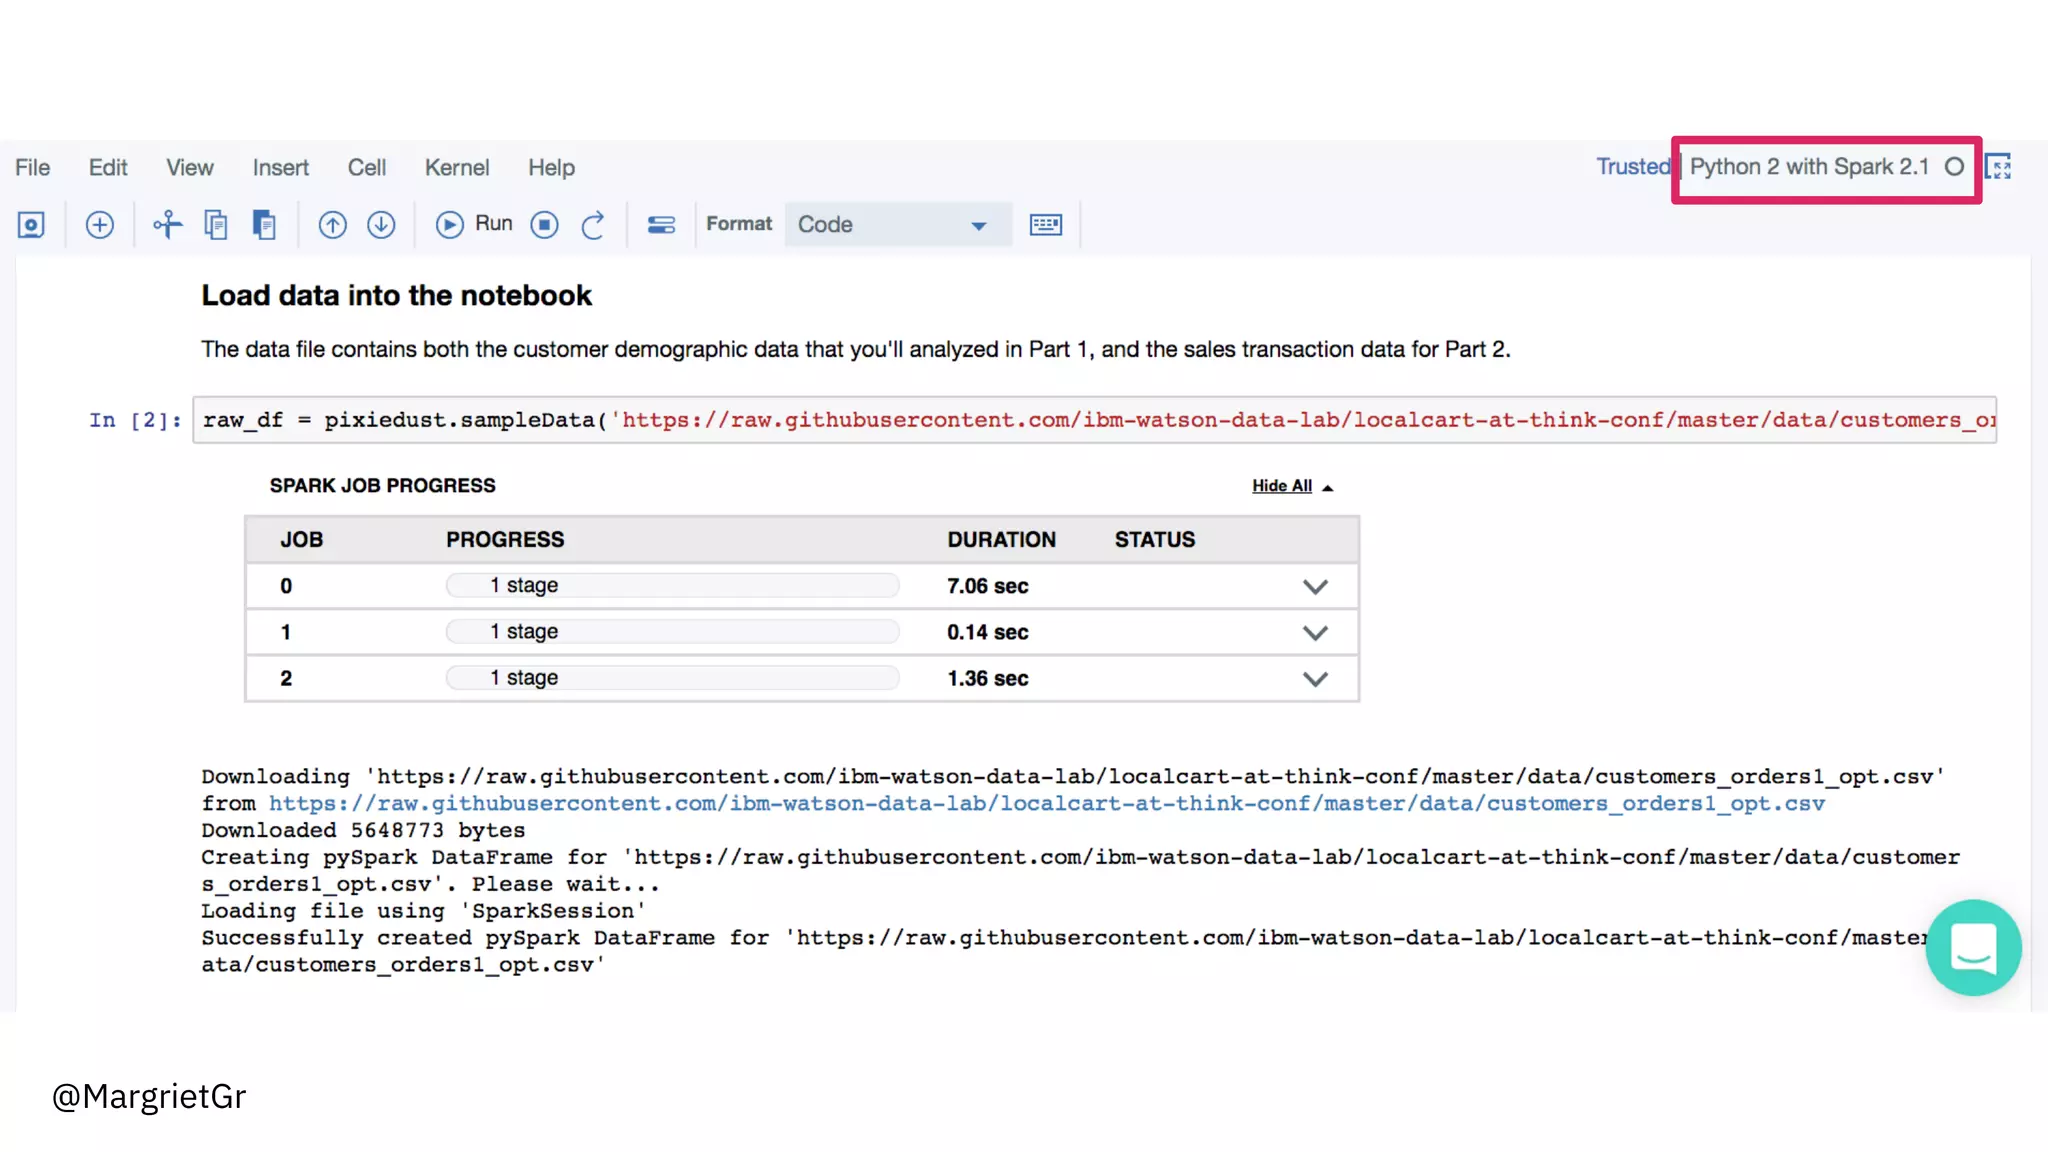Expand details for Spark job 2
This screenshot has height=1152, width=2048.
(x=1315, y=679)
